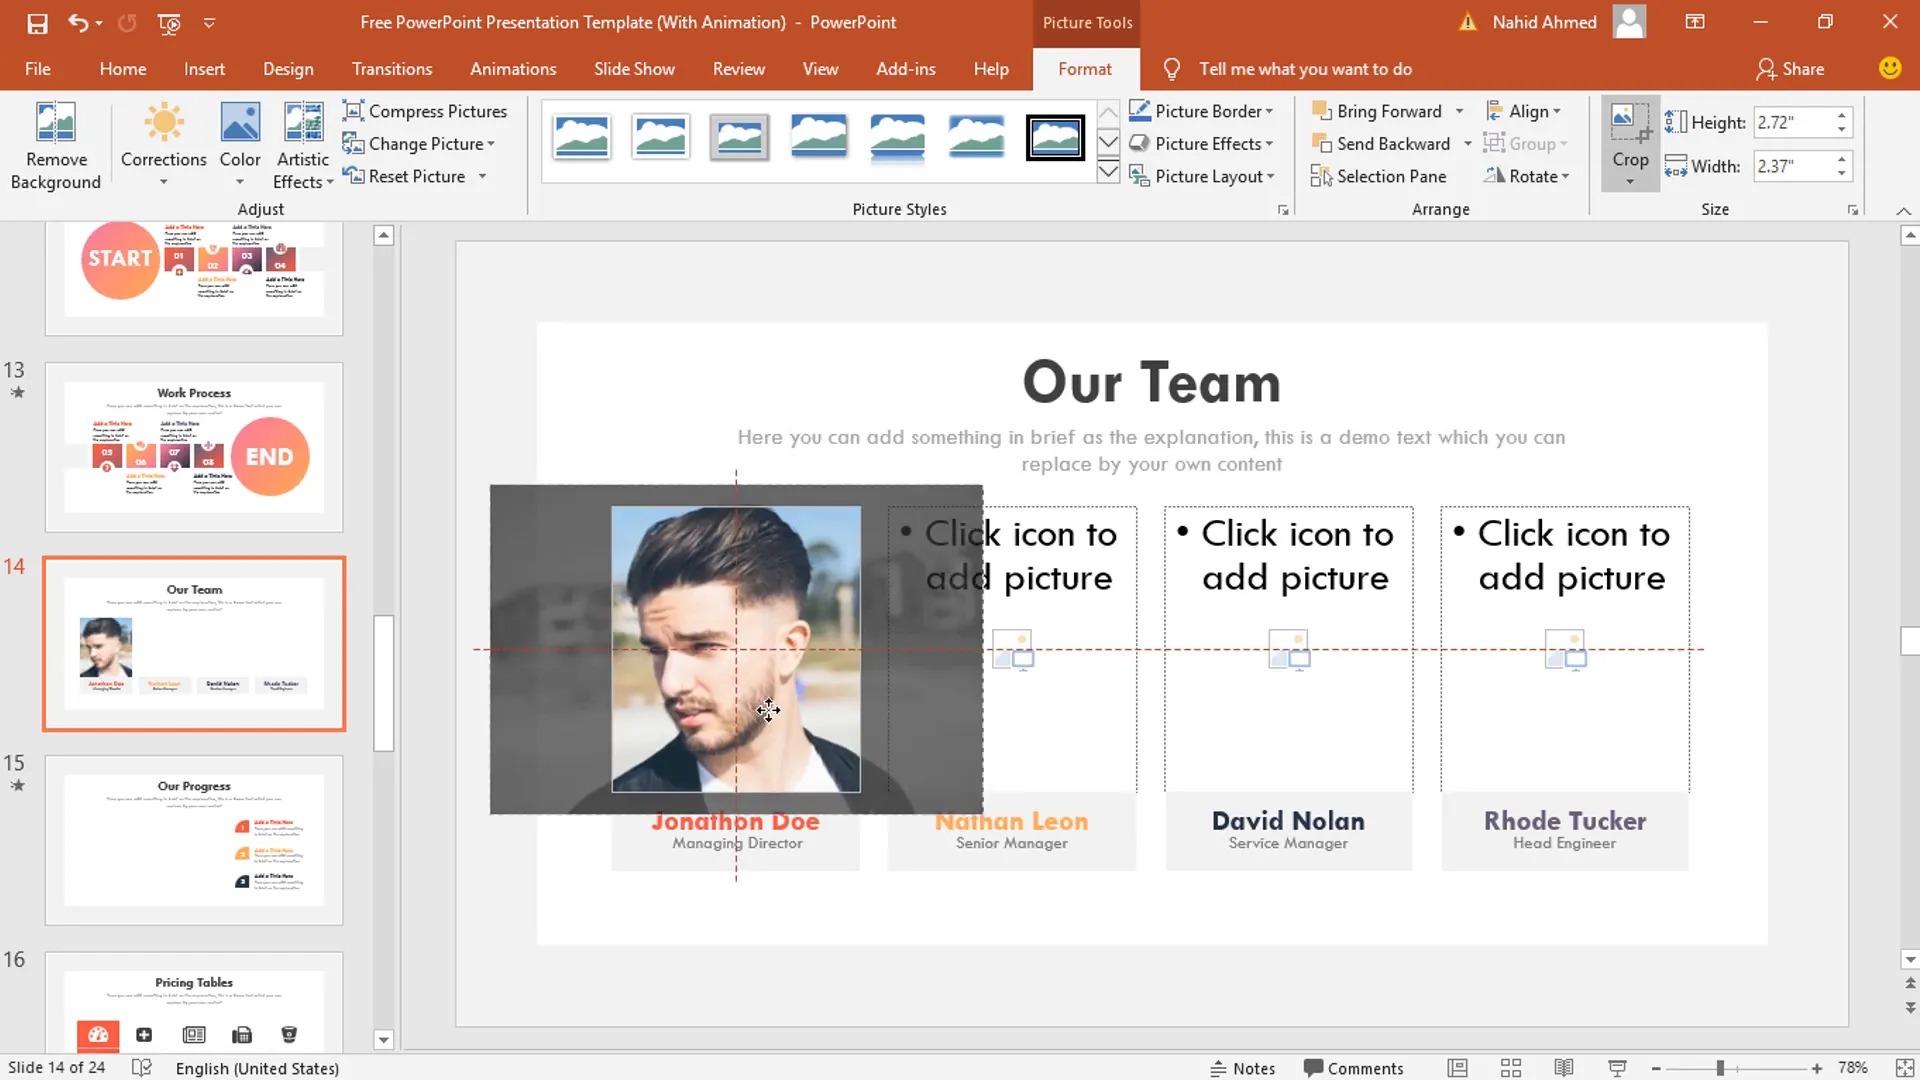Click picture placeholder icon above Rhode Tucker

tap(1565, 649)
